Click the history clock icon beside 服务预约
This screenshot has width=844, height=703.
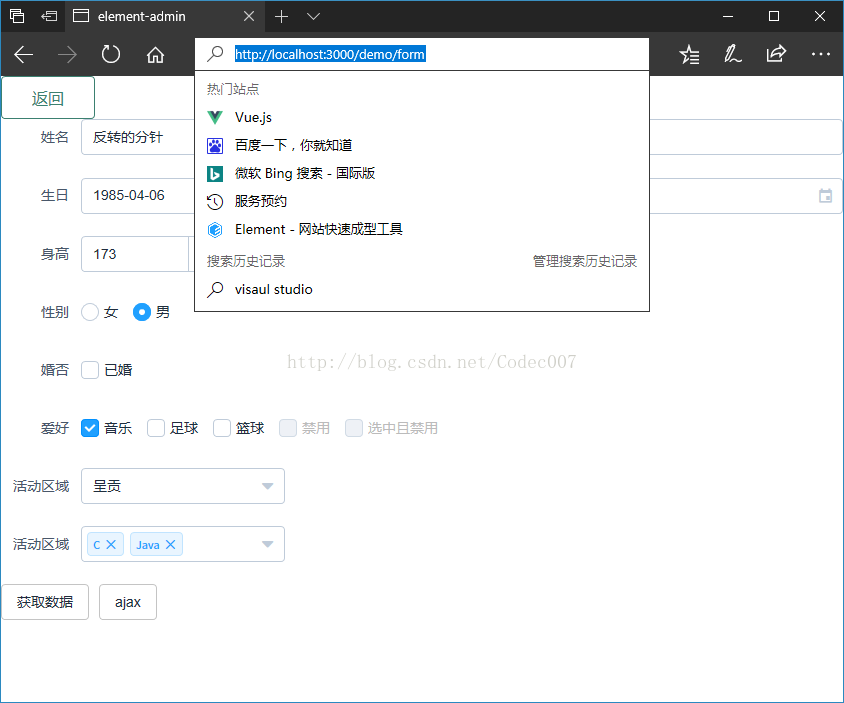tap(215, 201)
